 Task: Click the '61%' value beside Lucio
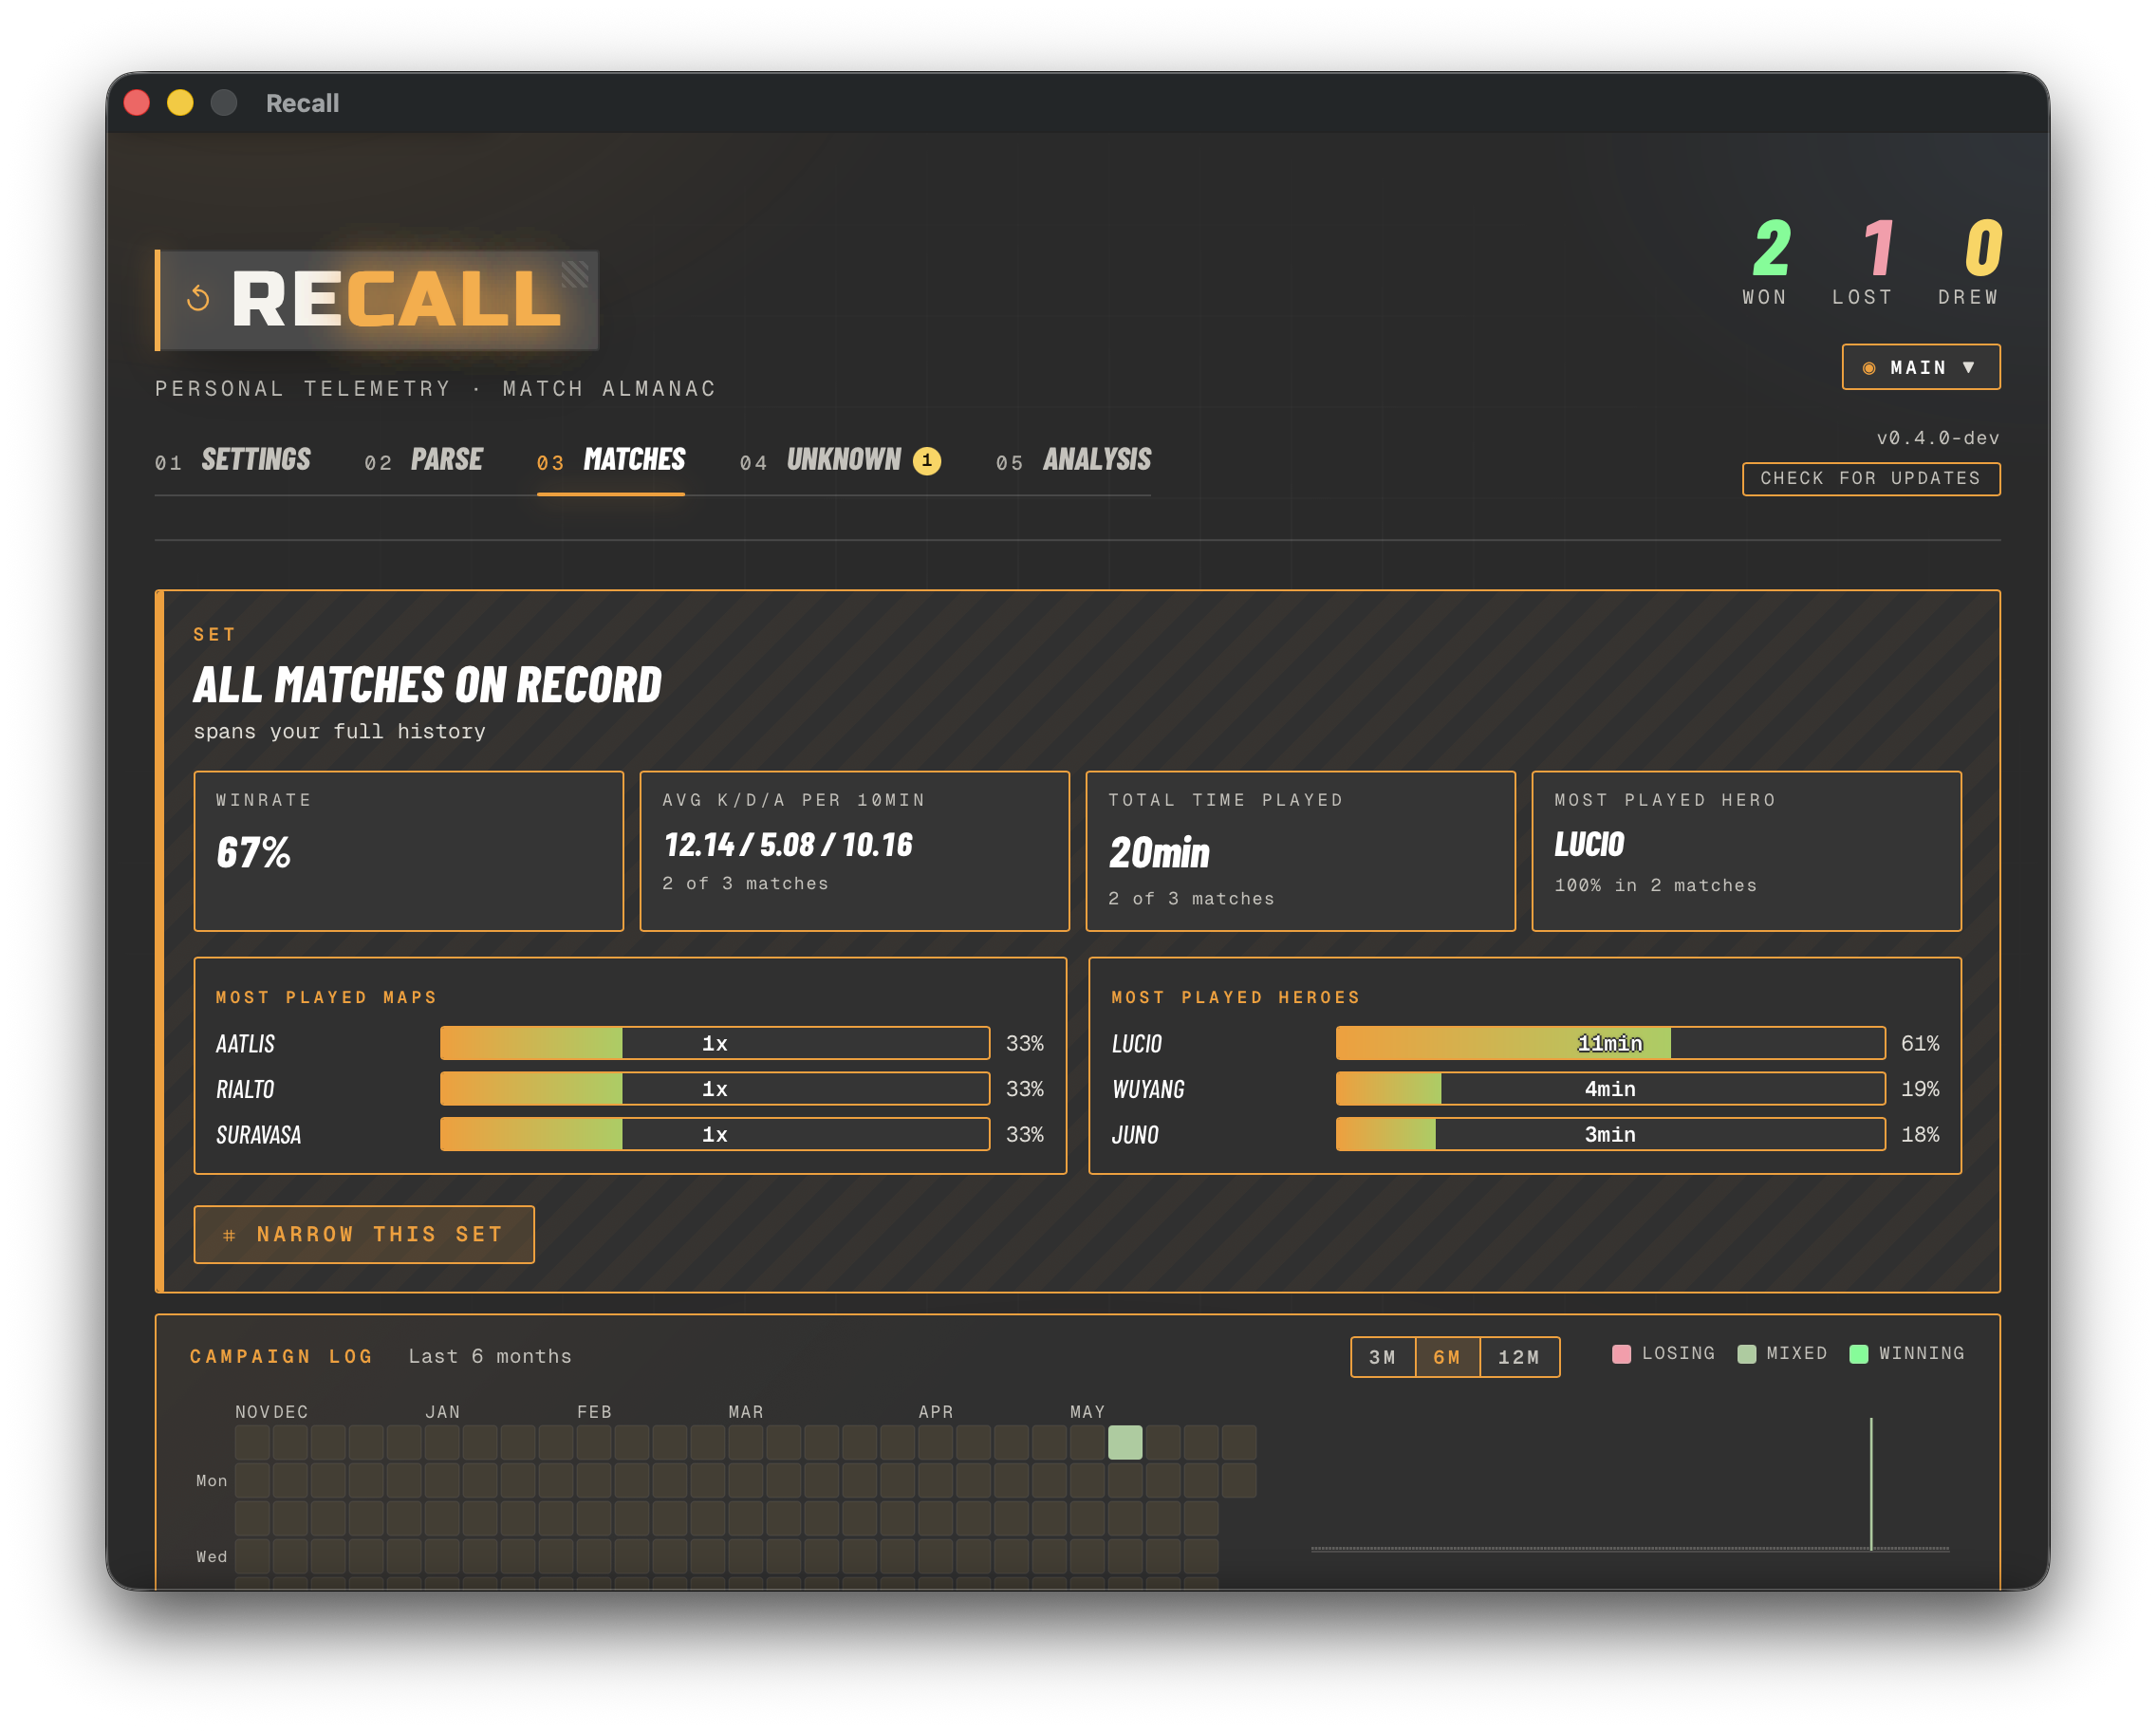point(1919,1043)
